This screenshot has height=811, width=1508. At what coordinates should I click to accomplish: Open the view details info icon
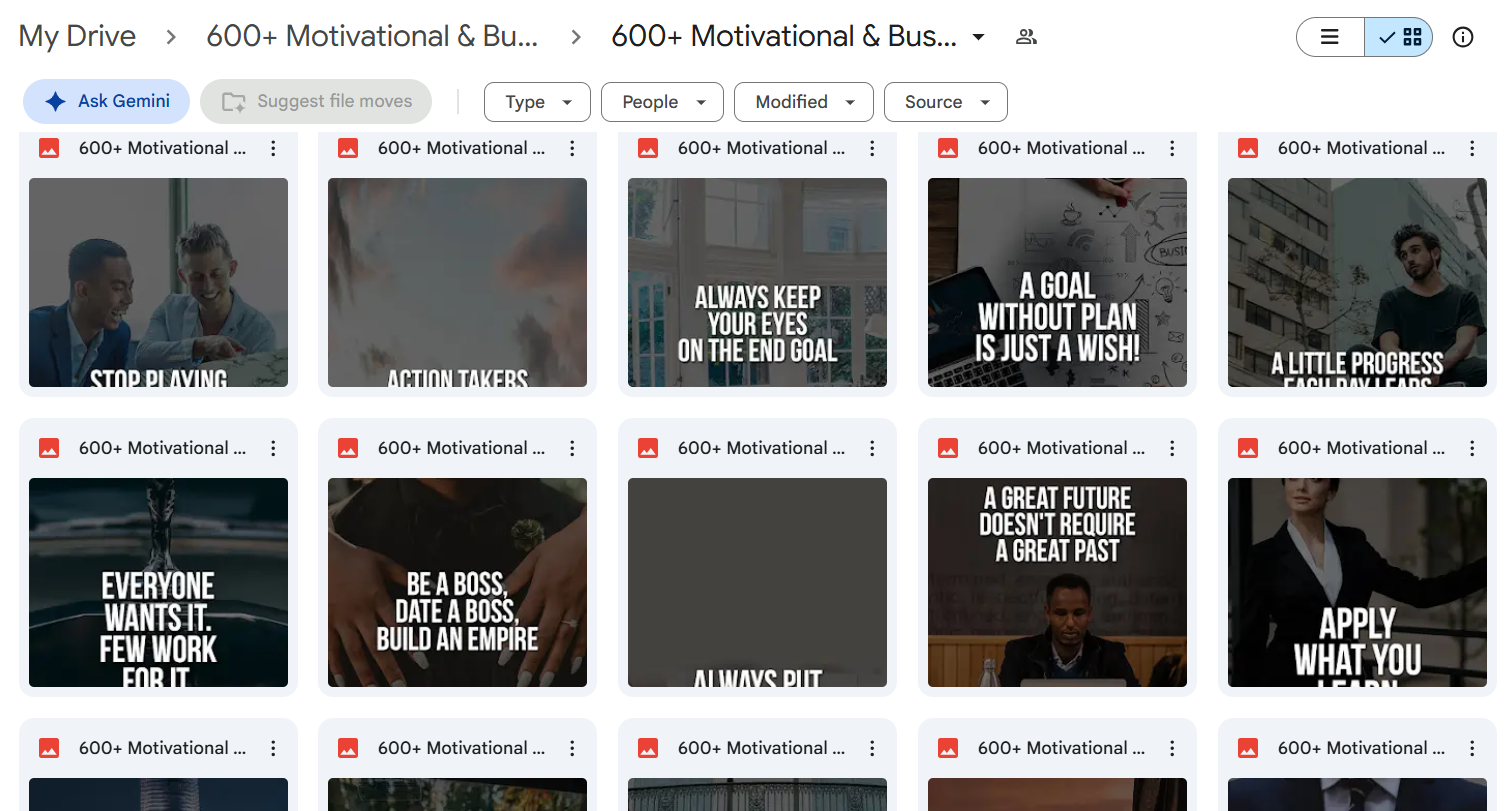click(1463, 38)
